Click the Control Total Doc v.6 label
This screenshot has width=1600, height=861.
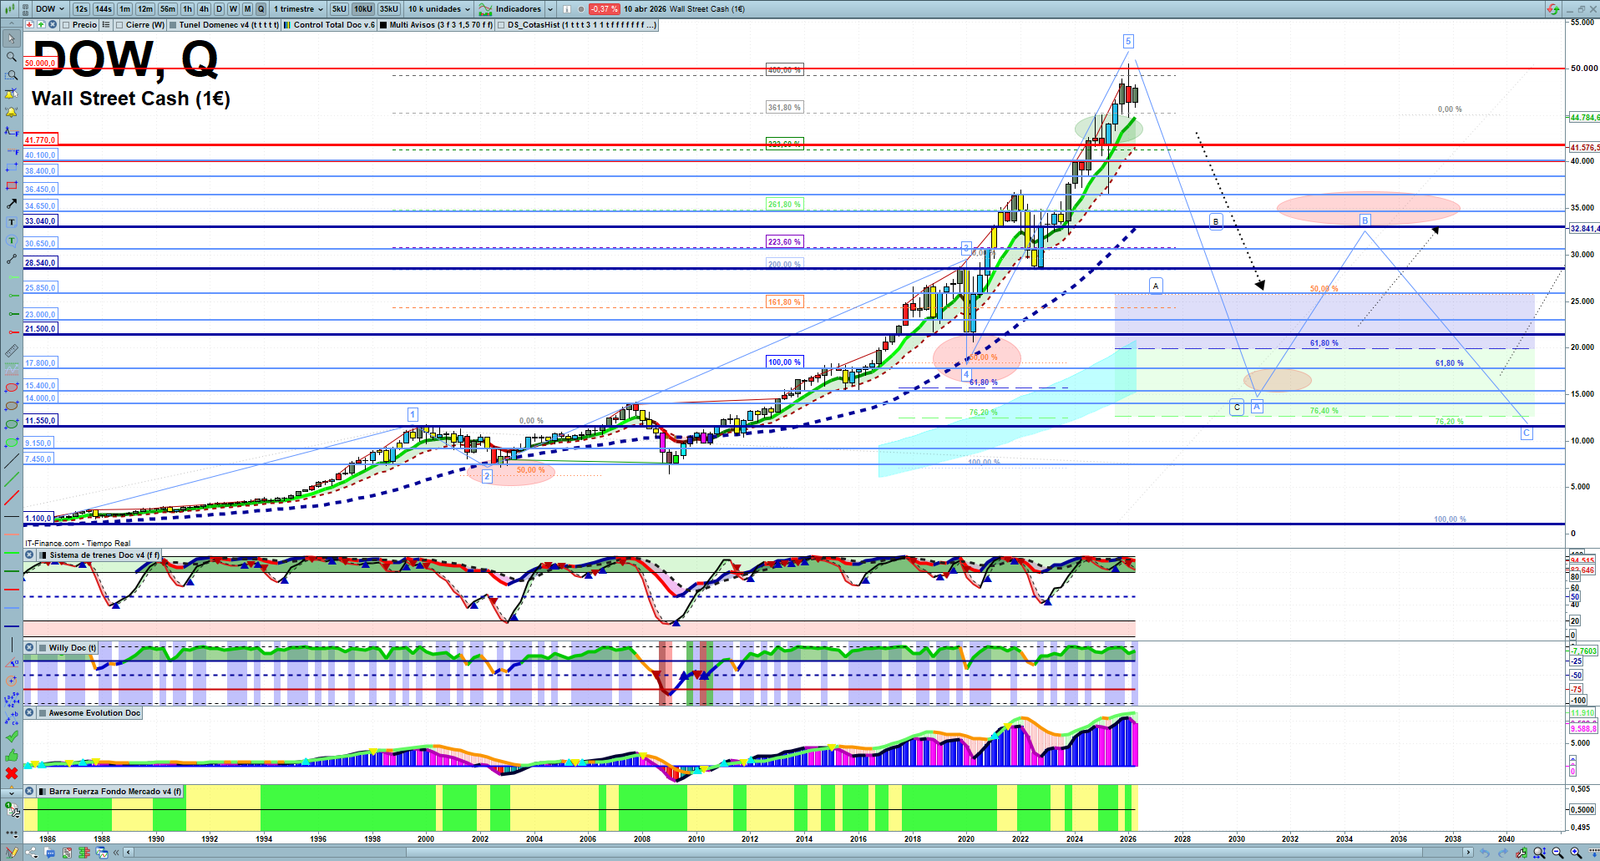point(334,25)
